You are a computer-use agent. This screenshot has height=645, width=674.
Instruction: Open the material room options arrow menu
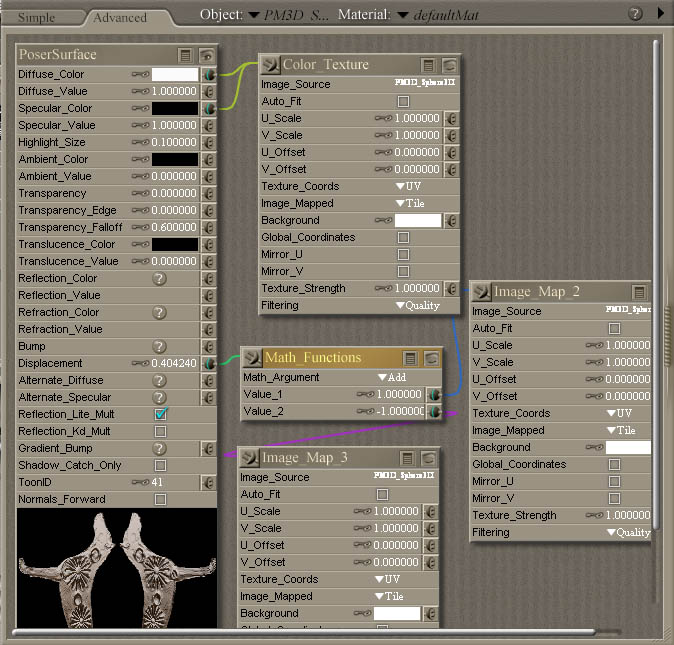660,13
